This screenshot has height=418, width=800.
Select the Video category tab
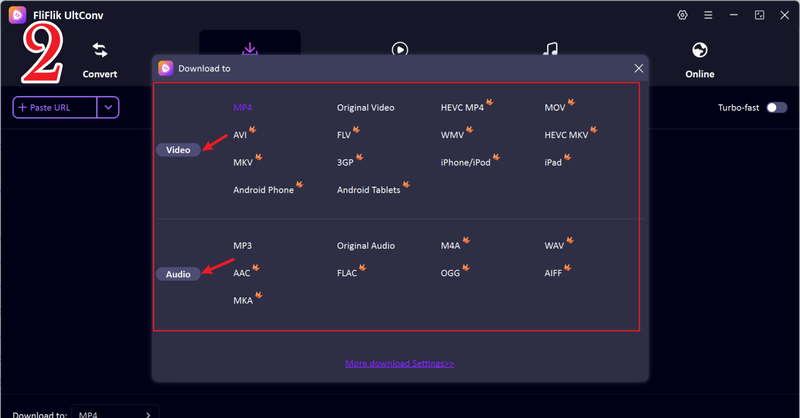tap(178, 150)
